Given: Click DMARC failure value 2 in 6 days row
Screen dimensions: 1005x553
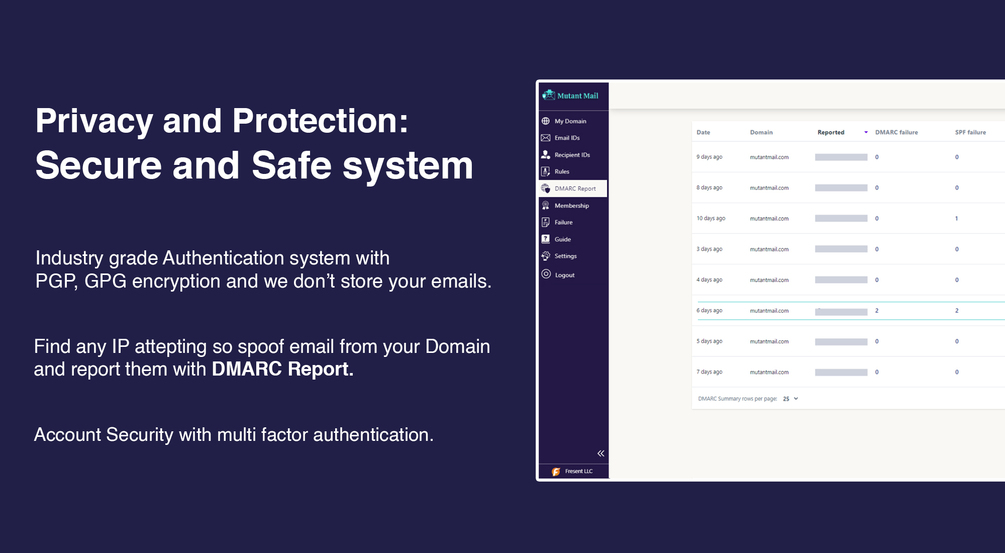Looking at the screenshot, I should tap(877, 311).
